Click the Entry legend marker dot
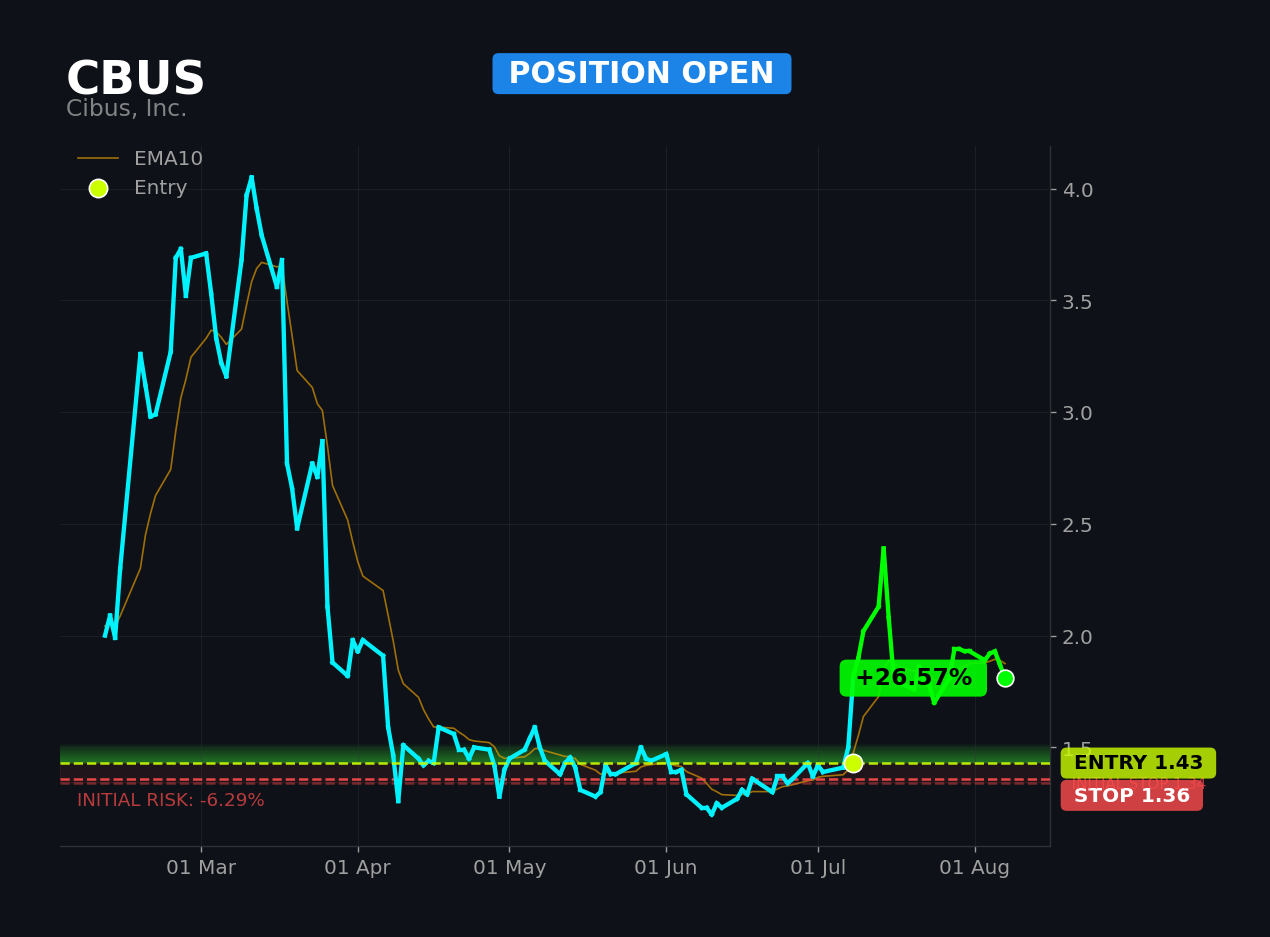The image size is (1270, 937). tap(98, 188)
